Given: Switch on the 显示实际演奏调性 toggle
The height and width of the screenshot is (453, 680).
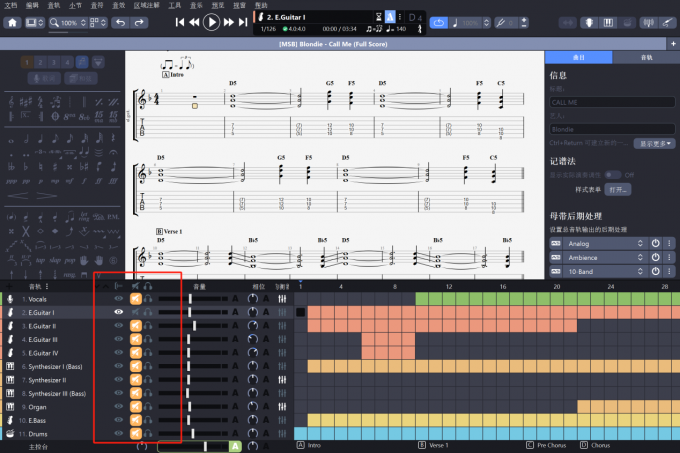Looking at the screenshot, I should (611, 174).
